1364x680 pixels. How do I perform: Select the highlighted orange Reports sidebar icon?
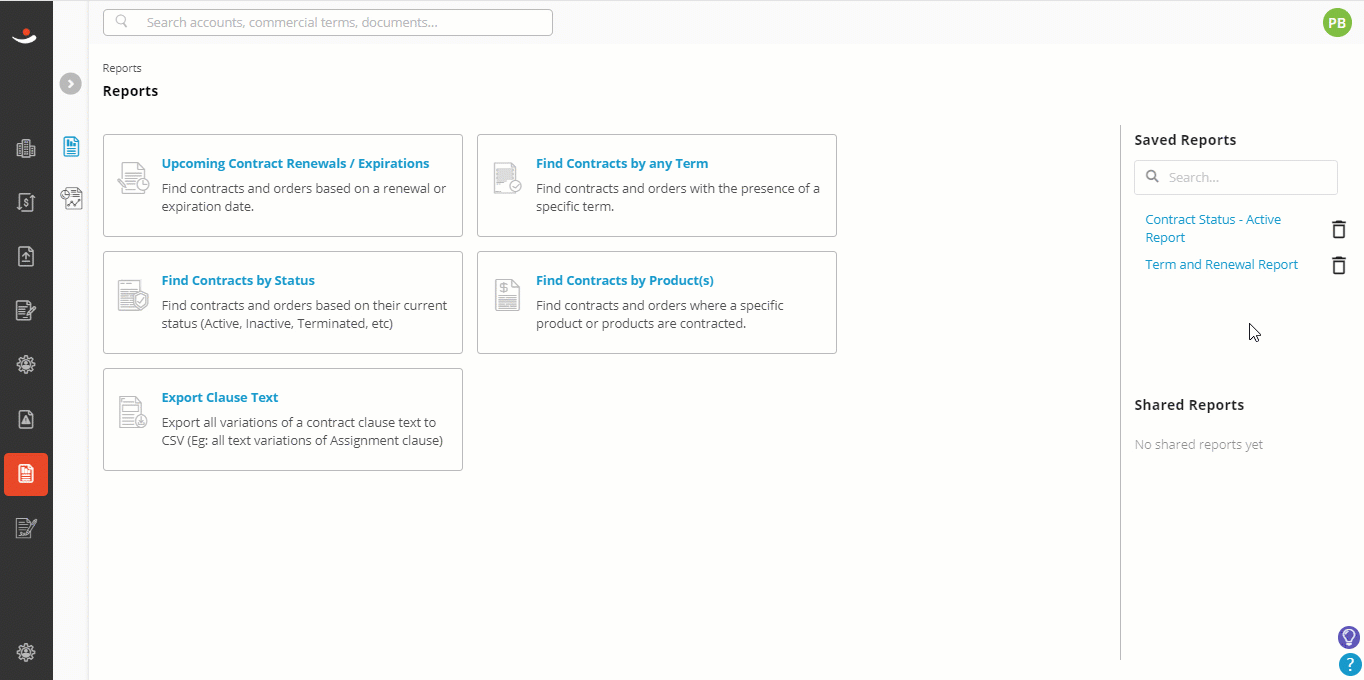[x=26, y=474]
